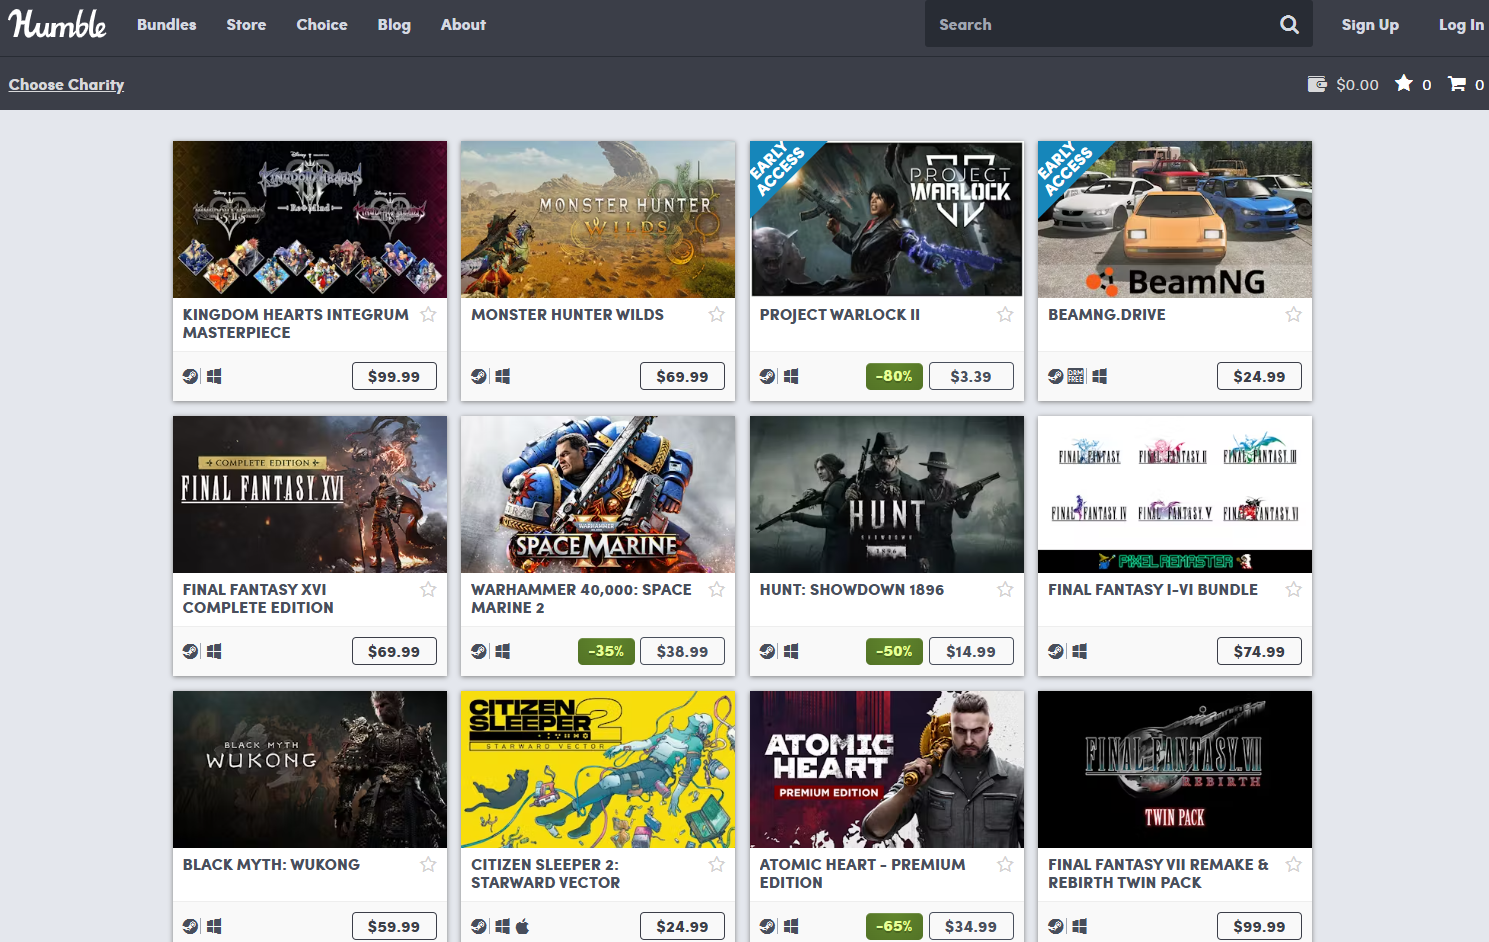Toggle wishlist star for Black Myth: Wukong
This screenshot has width=1489, height=942.
428,865
